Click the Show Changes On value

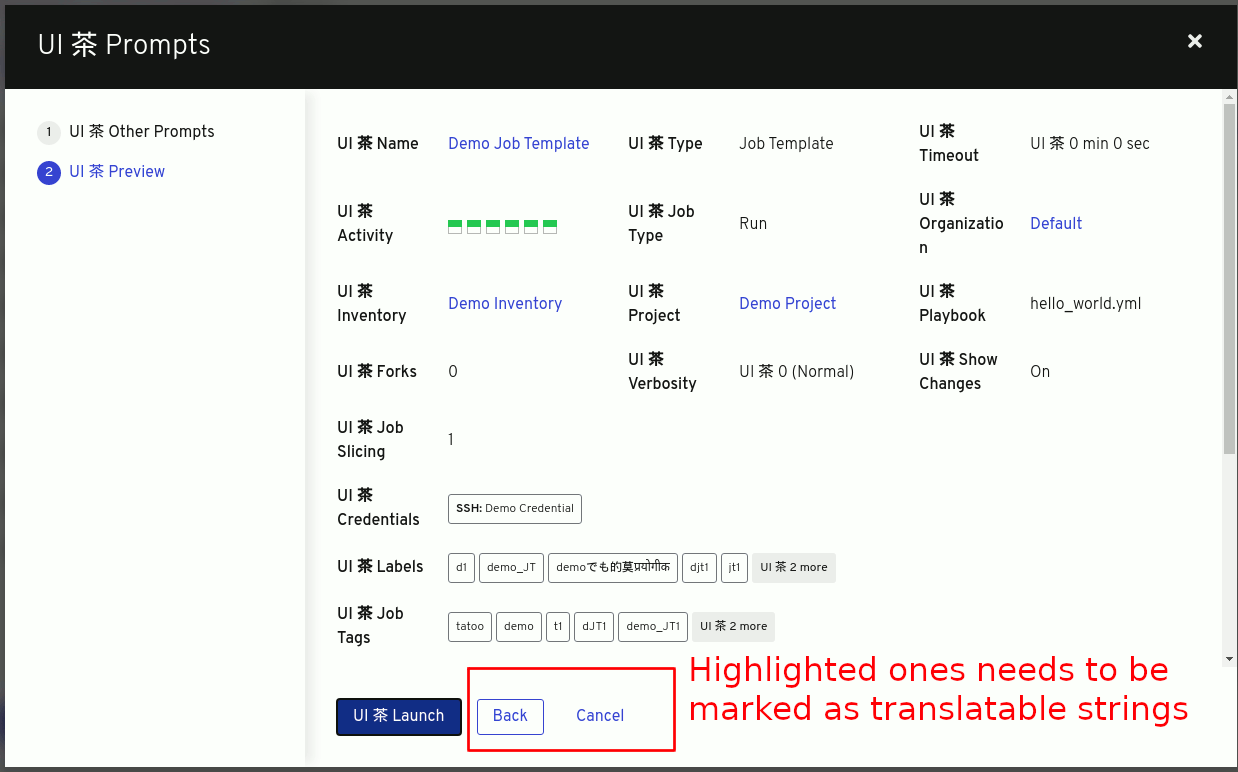(x=1040, y=371)
